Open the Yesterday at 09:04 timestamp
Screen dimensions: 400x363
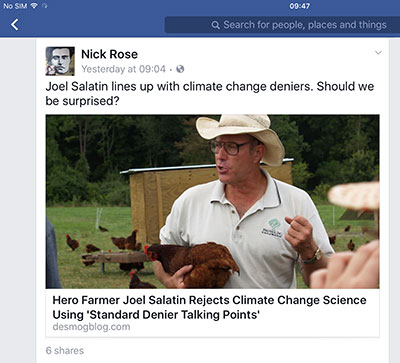point(123,69)
